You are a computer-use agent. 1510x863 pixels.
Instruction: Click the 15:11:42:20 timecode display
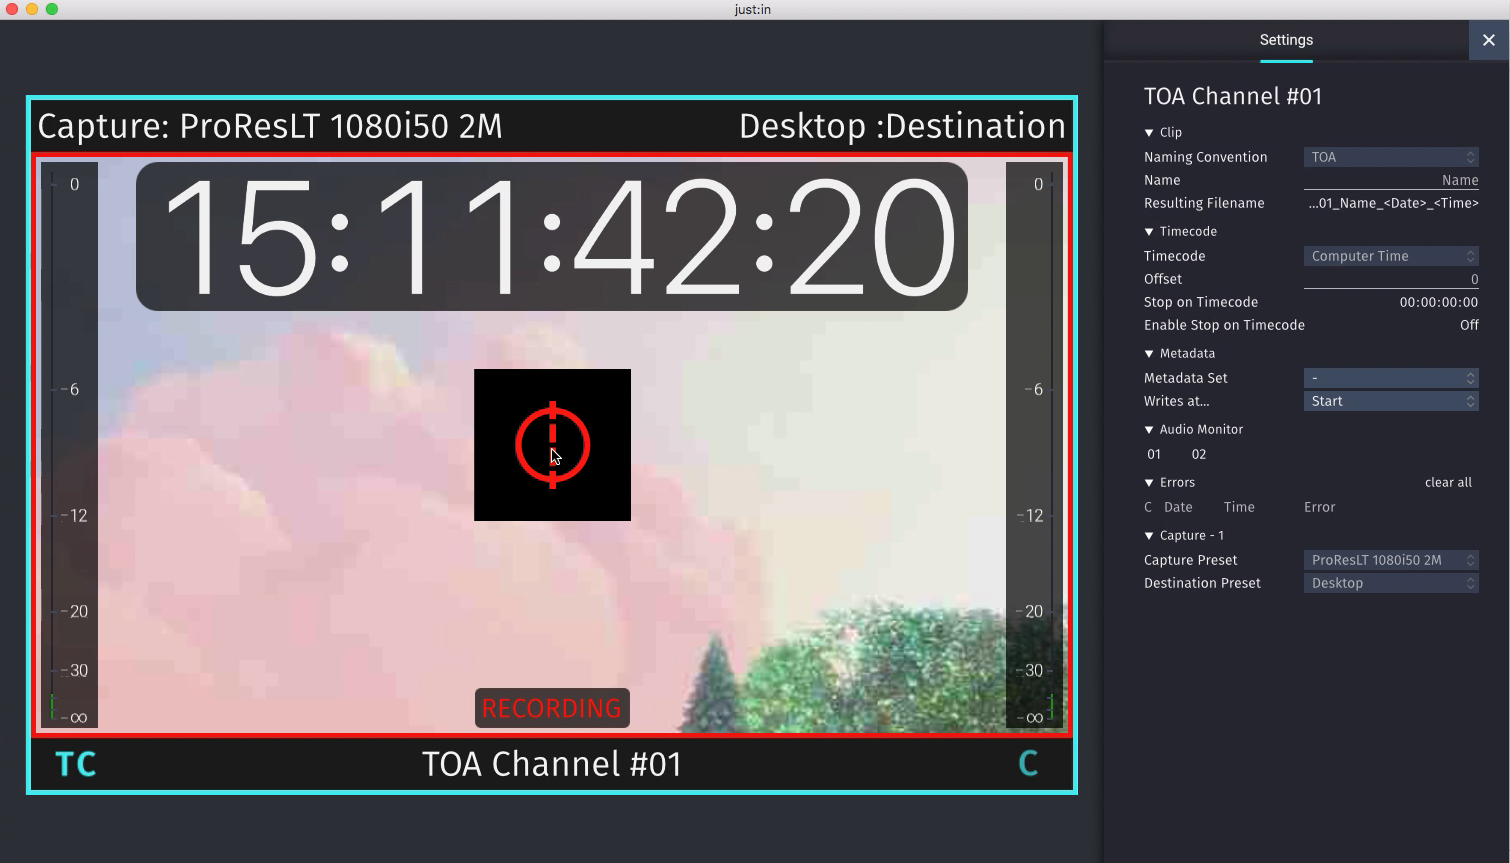552,237
